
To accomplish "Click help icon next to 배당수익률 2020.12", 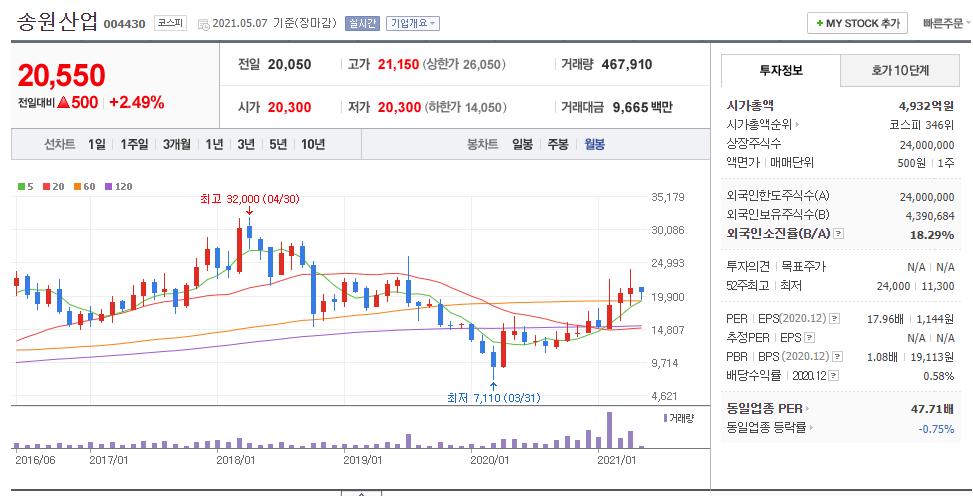I will pyautogui.click(x=834, y=376).
